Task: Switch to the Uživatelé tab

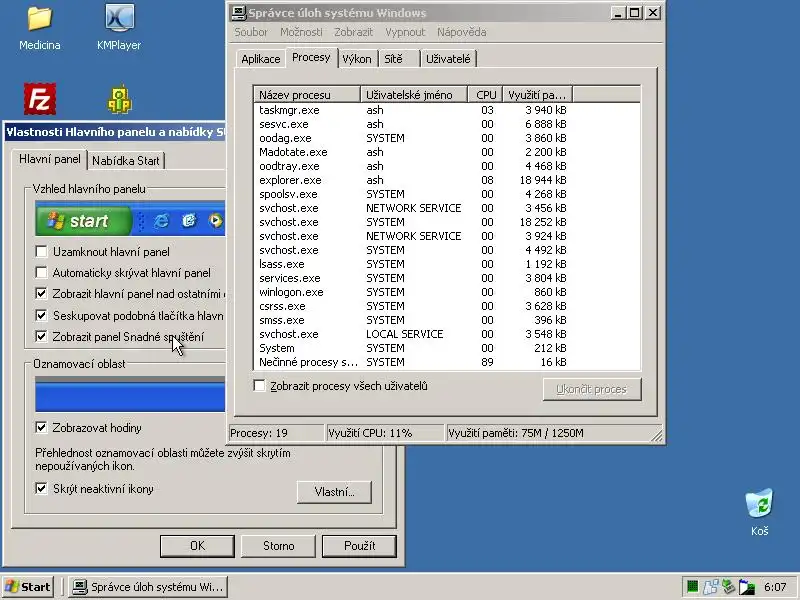Action: 448,59
